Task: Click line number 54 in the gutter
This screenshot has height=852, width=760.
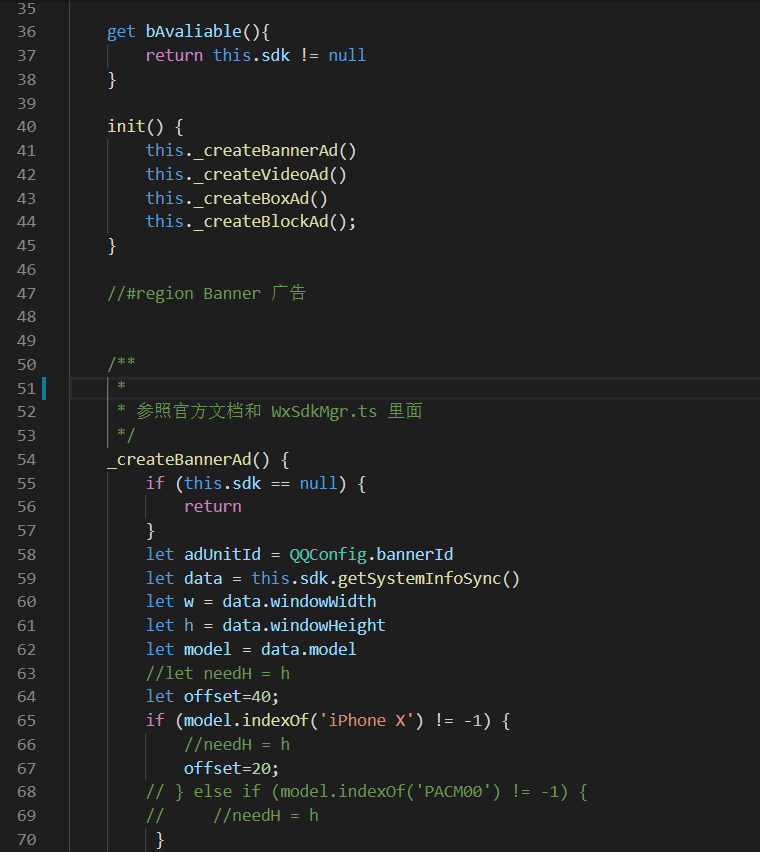Action: point(27,460)
